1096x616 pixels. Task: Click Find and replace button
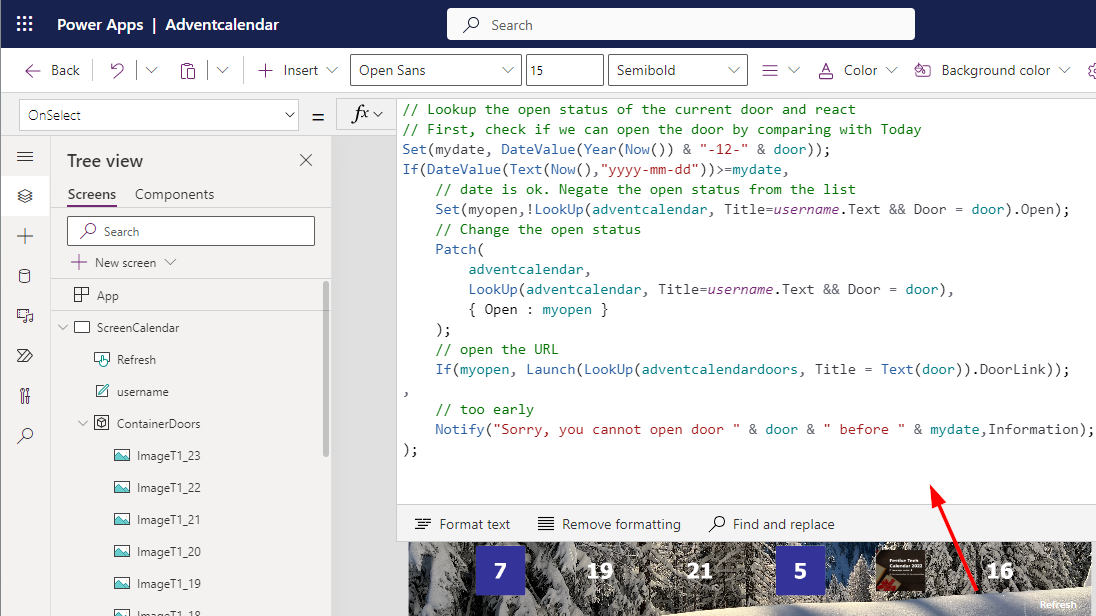(771, 524)
